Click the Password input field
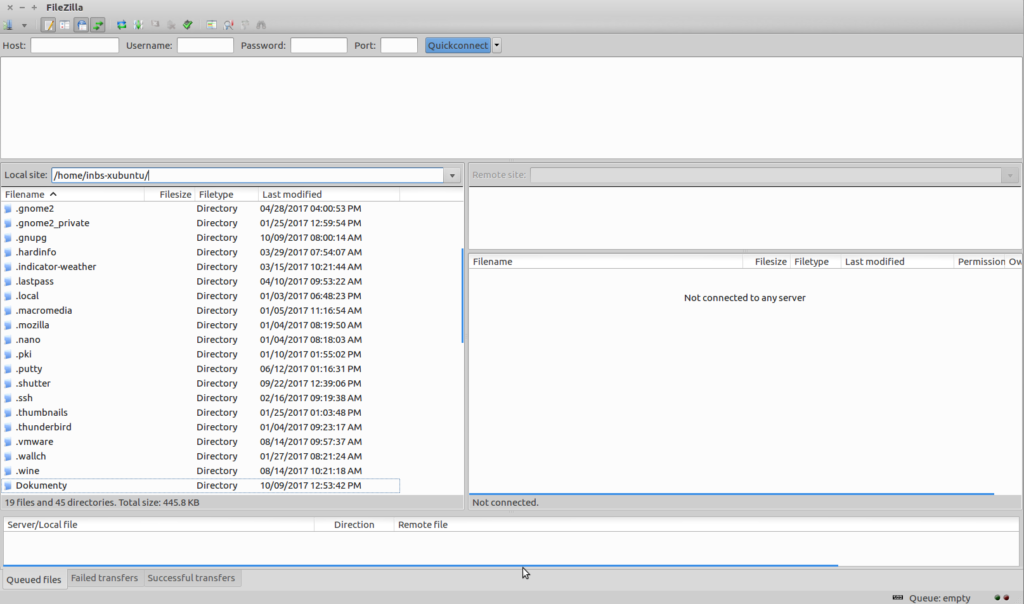The height and width of the screenshot is (604, 1024). pyautogui.click(x=319, y=45)
